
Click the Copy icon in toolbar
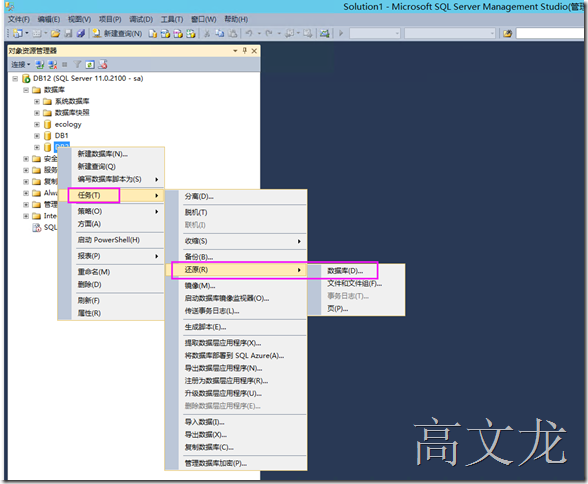click(x=220, y=33)
